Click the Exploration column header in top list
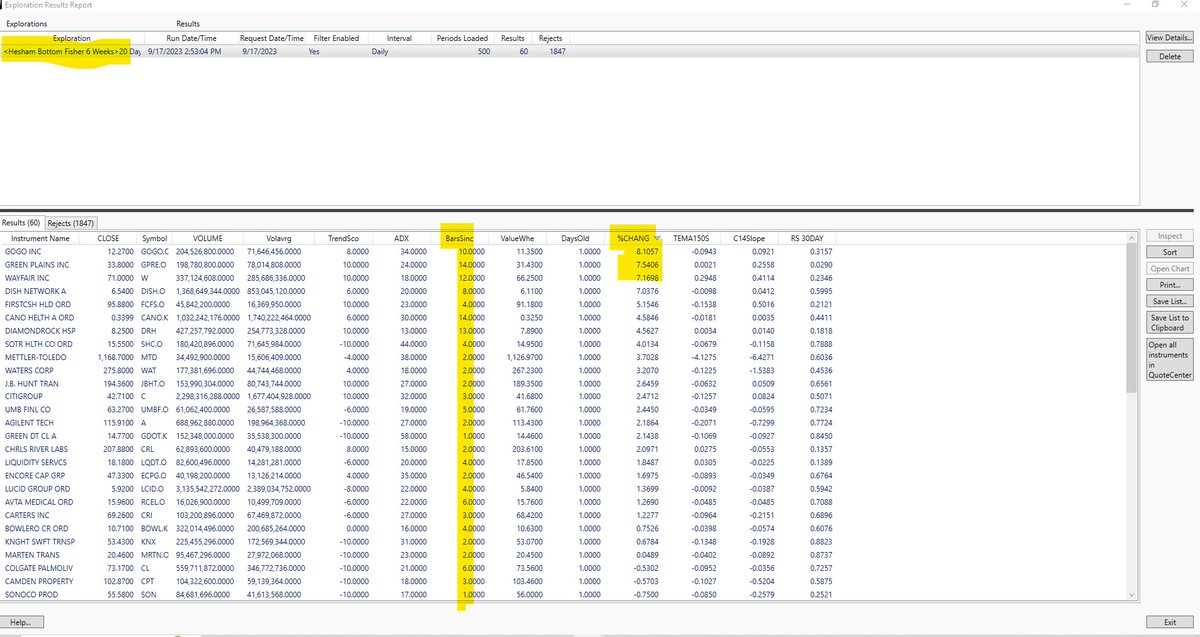The image size is (1200, 637). (x=72, y=37)
